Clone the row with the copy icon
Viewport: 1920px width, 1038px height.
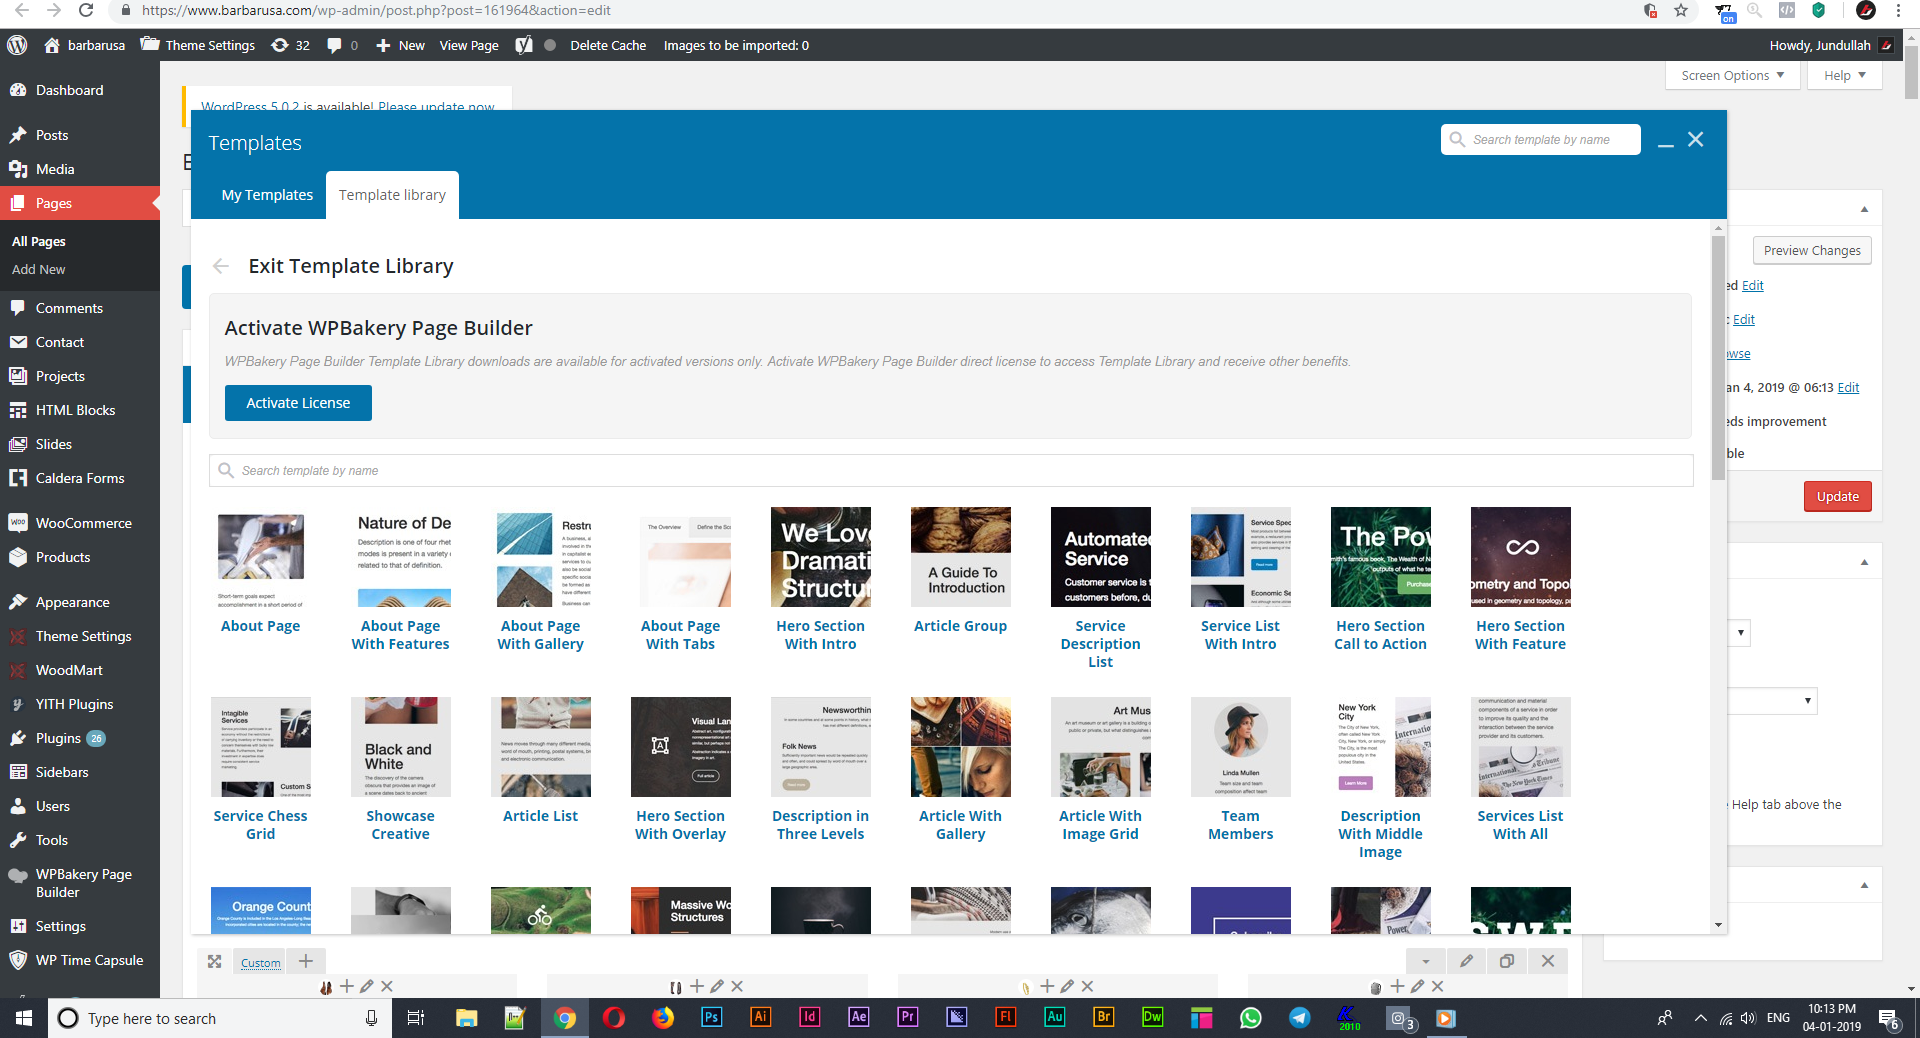1507,962
